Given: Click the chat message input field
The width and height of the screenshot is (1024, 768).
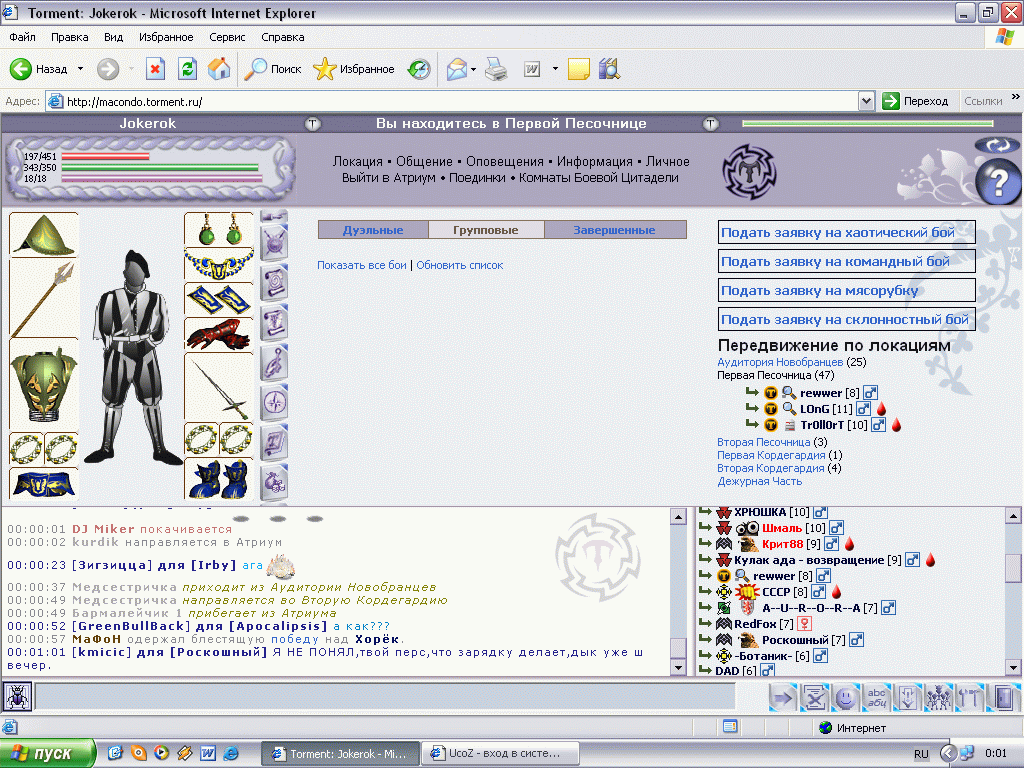Looking at the screenshot, I should point(384,697).
